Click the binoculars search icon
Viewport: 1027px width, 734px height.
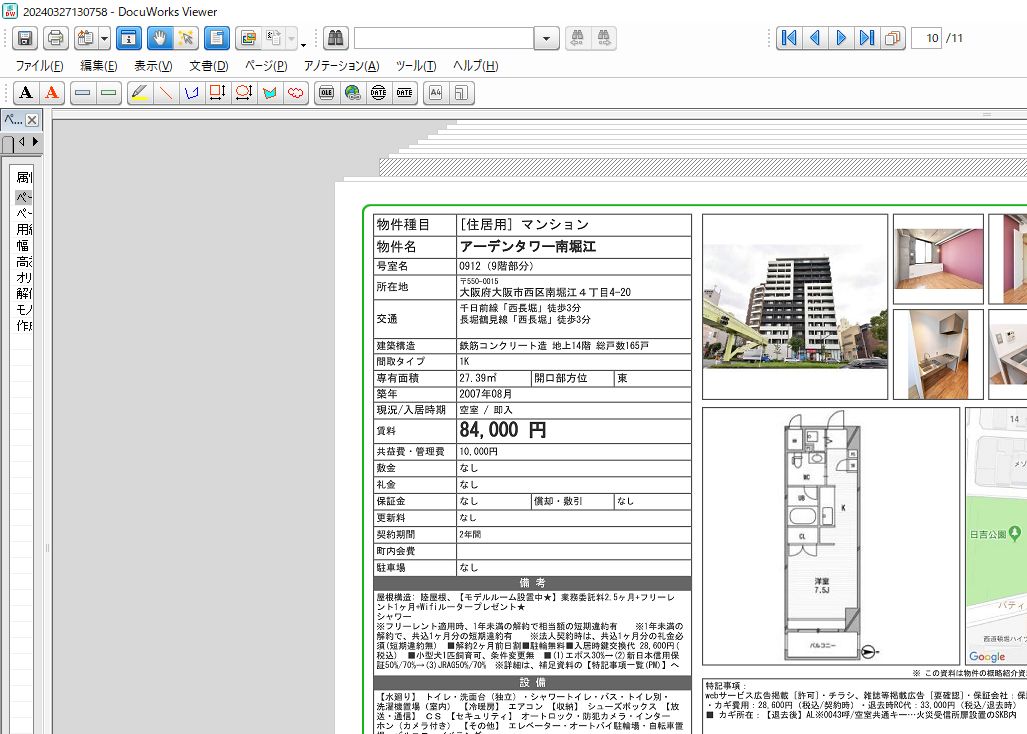[335, 38]
